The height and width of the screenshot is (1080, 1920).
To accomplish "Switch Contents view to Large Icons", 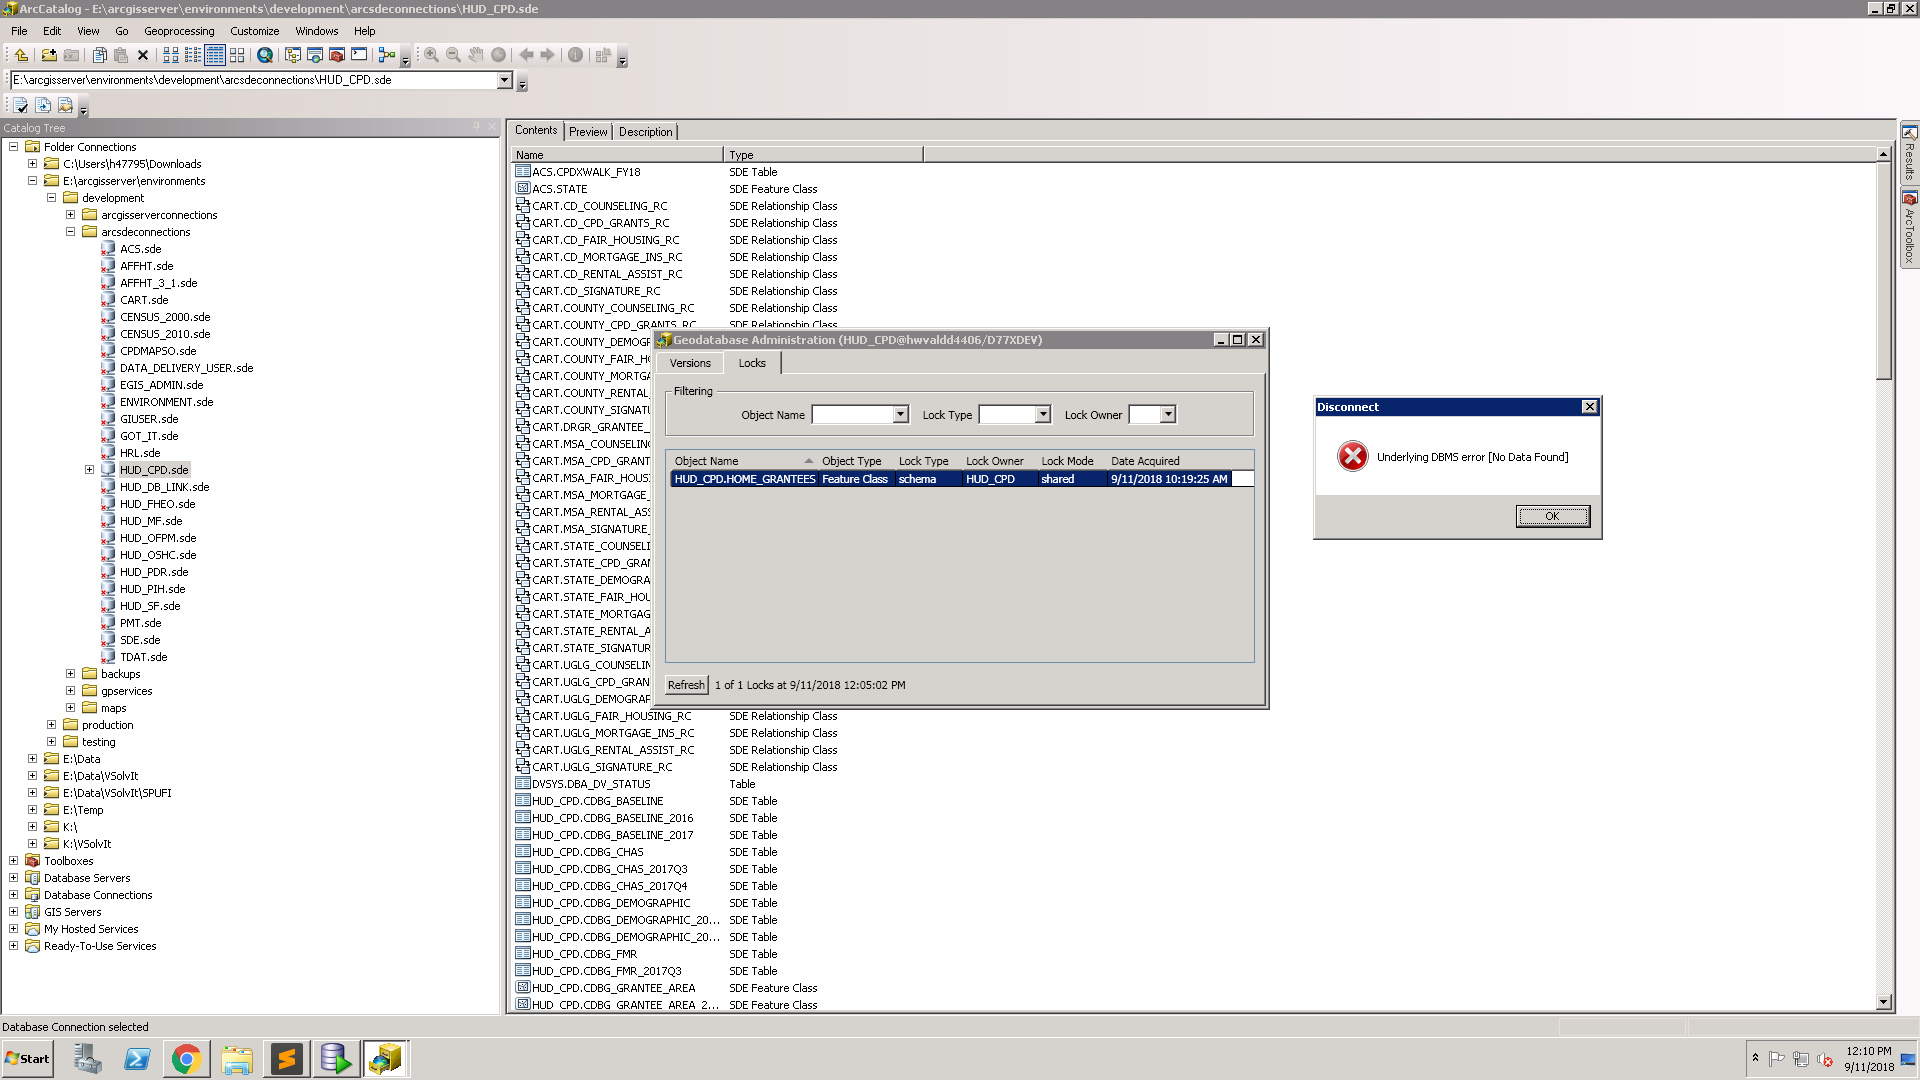I will (x=171, y=56).
